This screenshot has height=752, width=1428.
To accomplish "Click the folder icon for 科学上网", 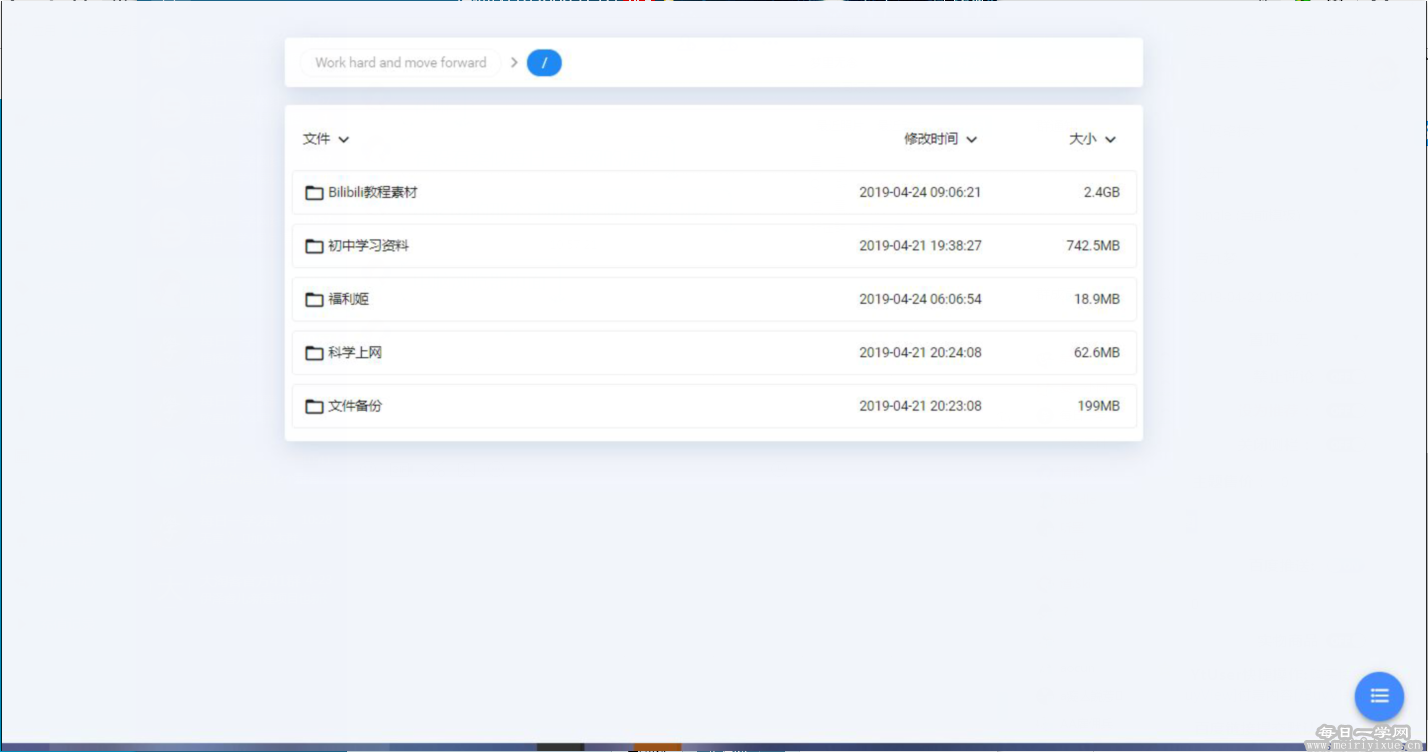I will (x=314, y=353).
